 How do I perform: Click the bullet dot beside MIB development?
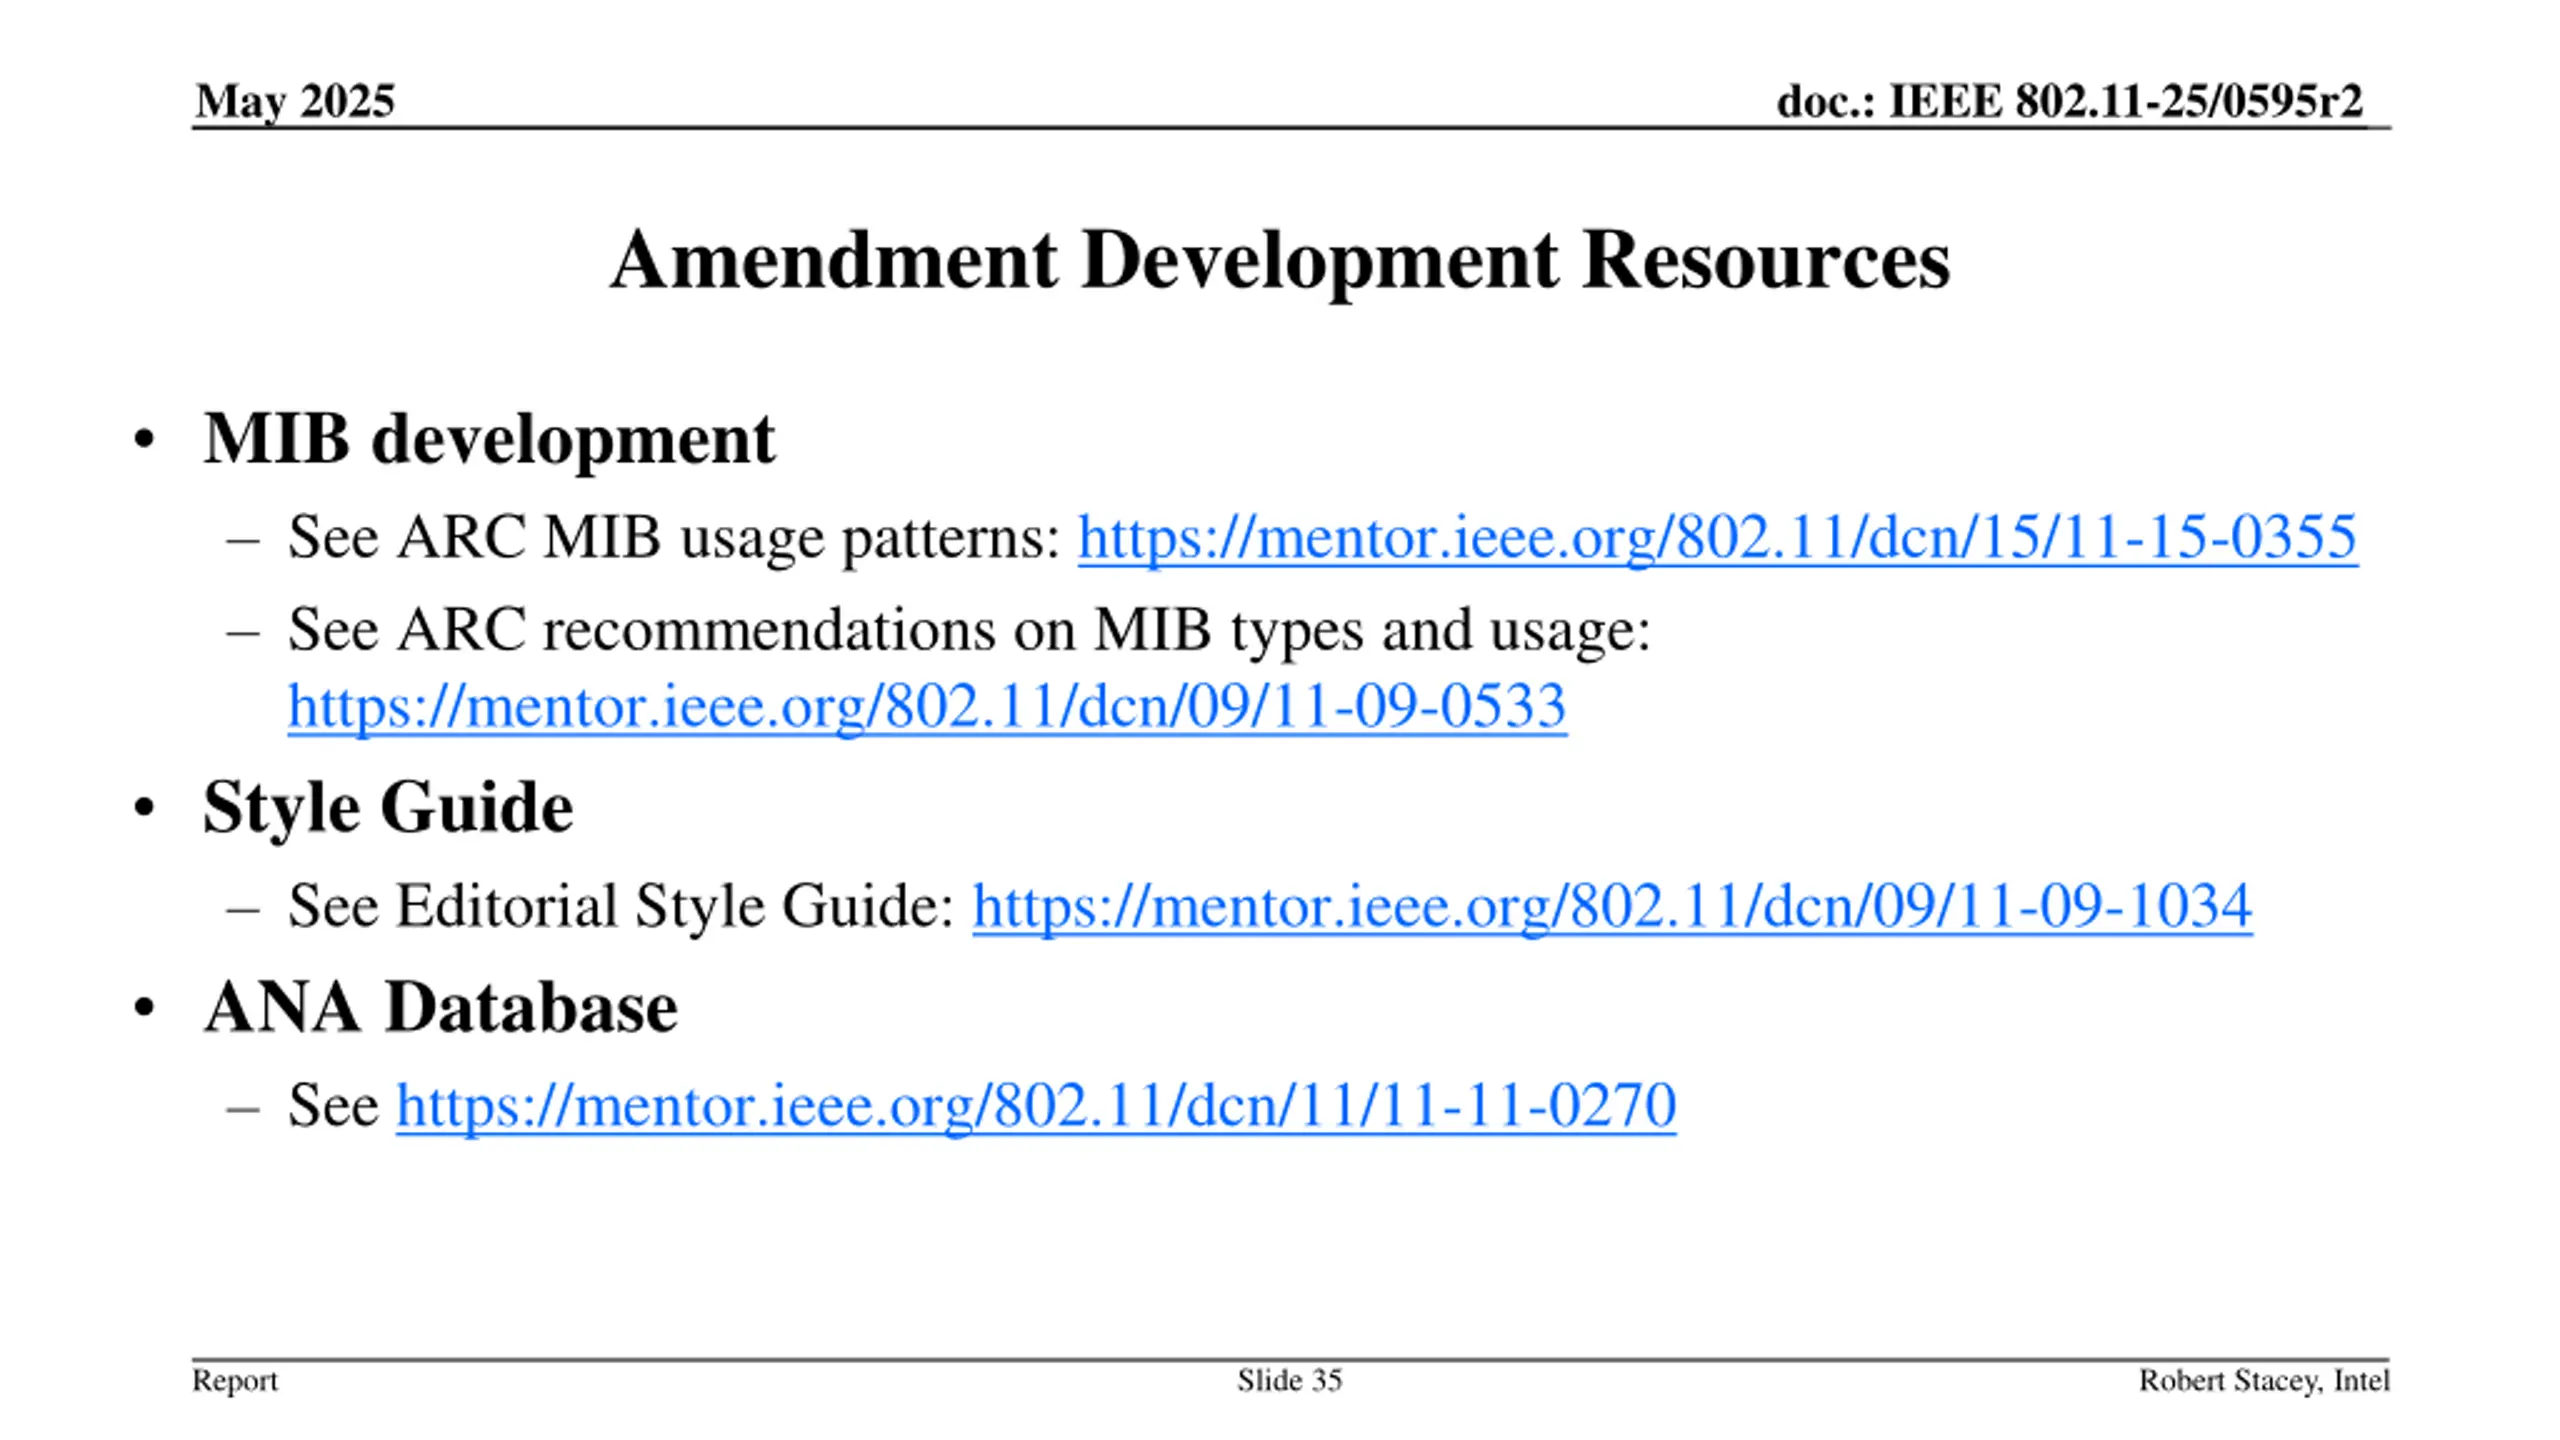(144, 440)
